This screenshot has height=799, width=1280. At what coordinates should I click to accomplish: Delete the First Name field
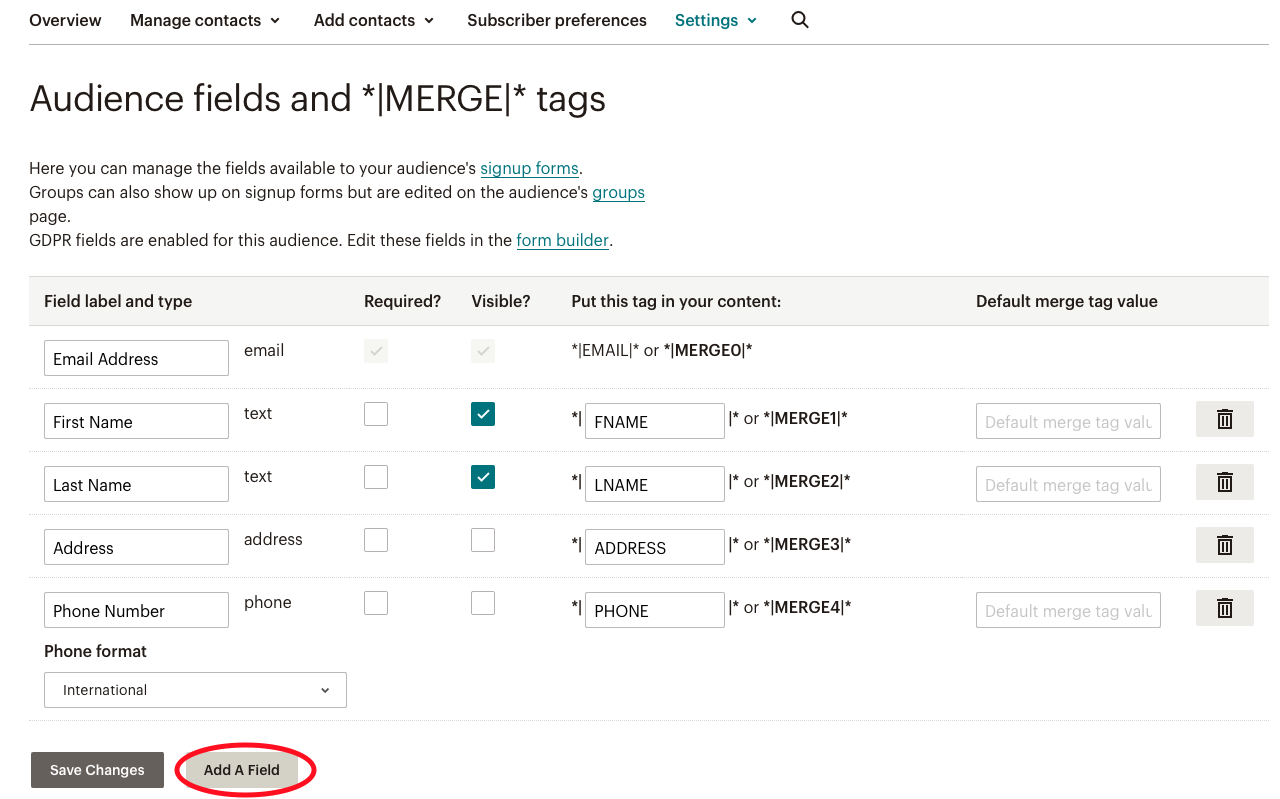[1224, 420]
